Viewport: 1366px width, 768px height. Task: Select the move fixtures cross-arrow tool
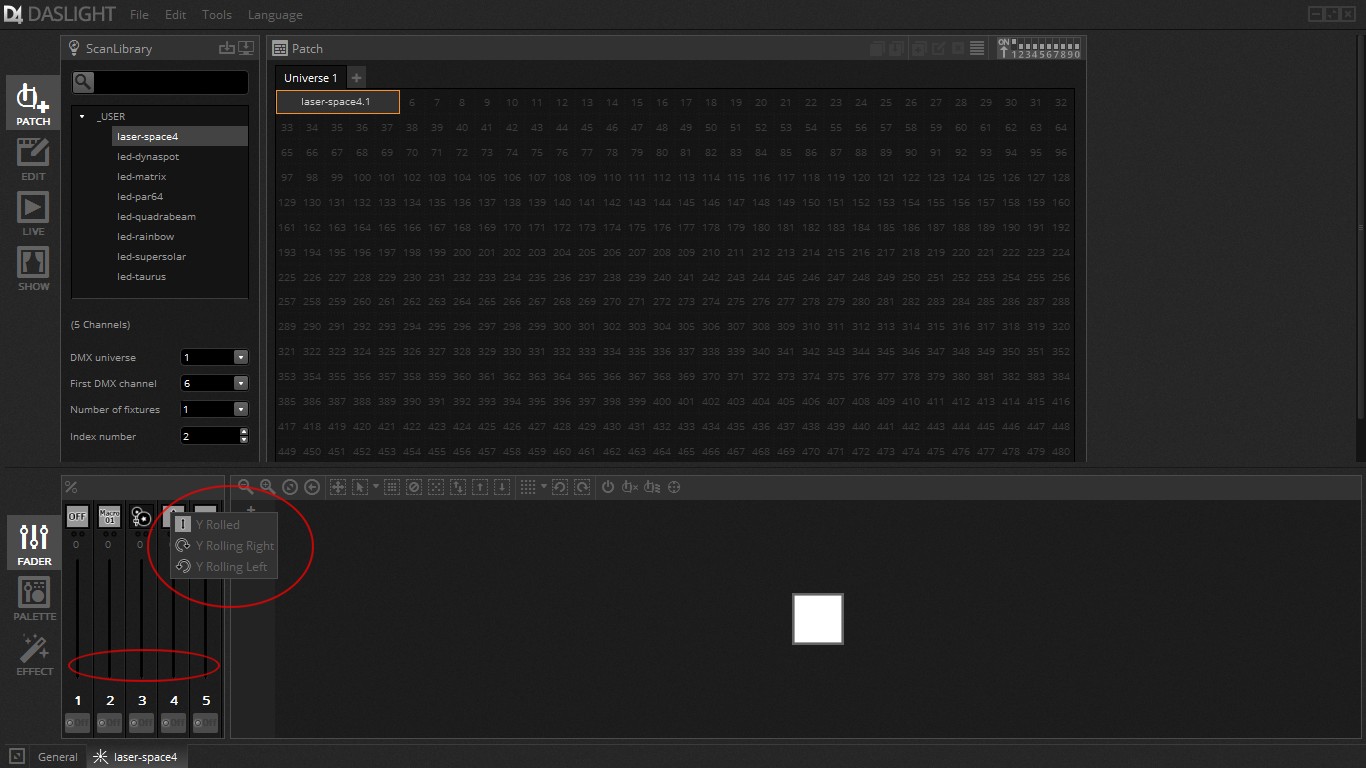pos(338,487)
